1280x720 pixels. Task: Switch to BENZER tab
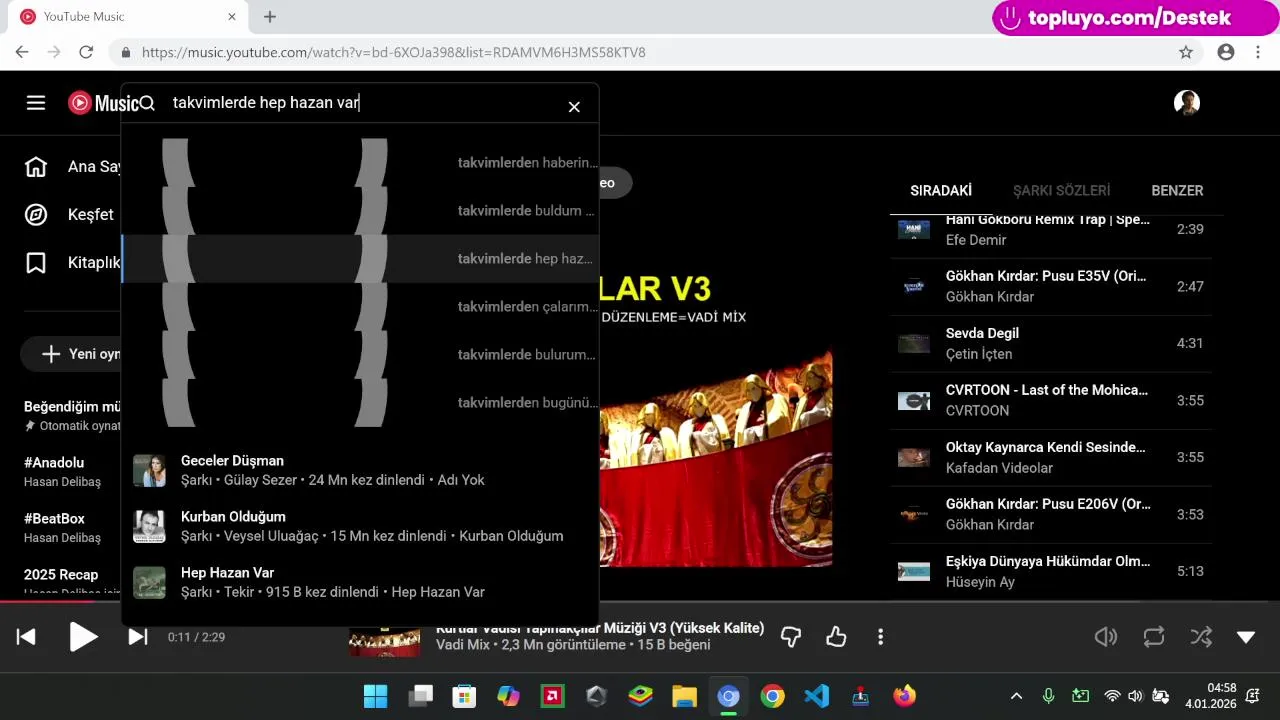click(x=1177, y=190)
